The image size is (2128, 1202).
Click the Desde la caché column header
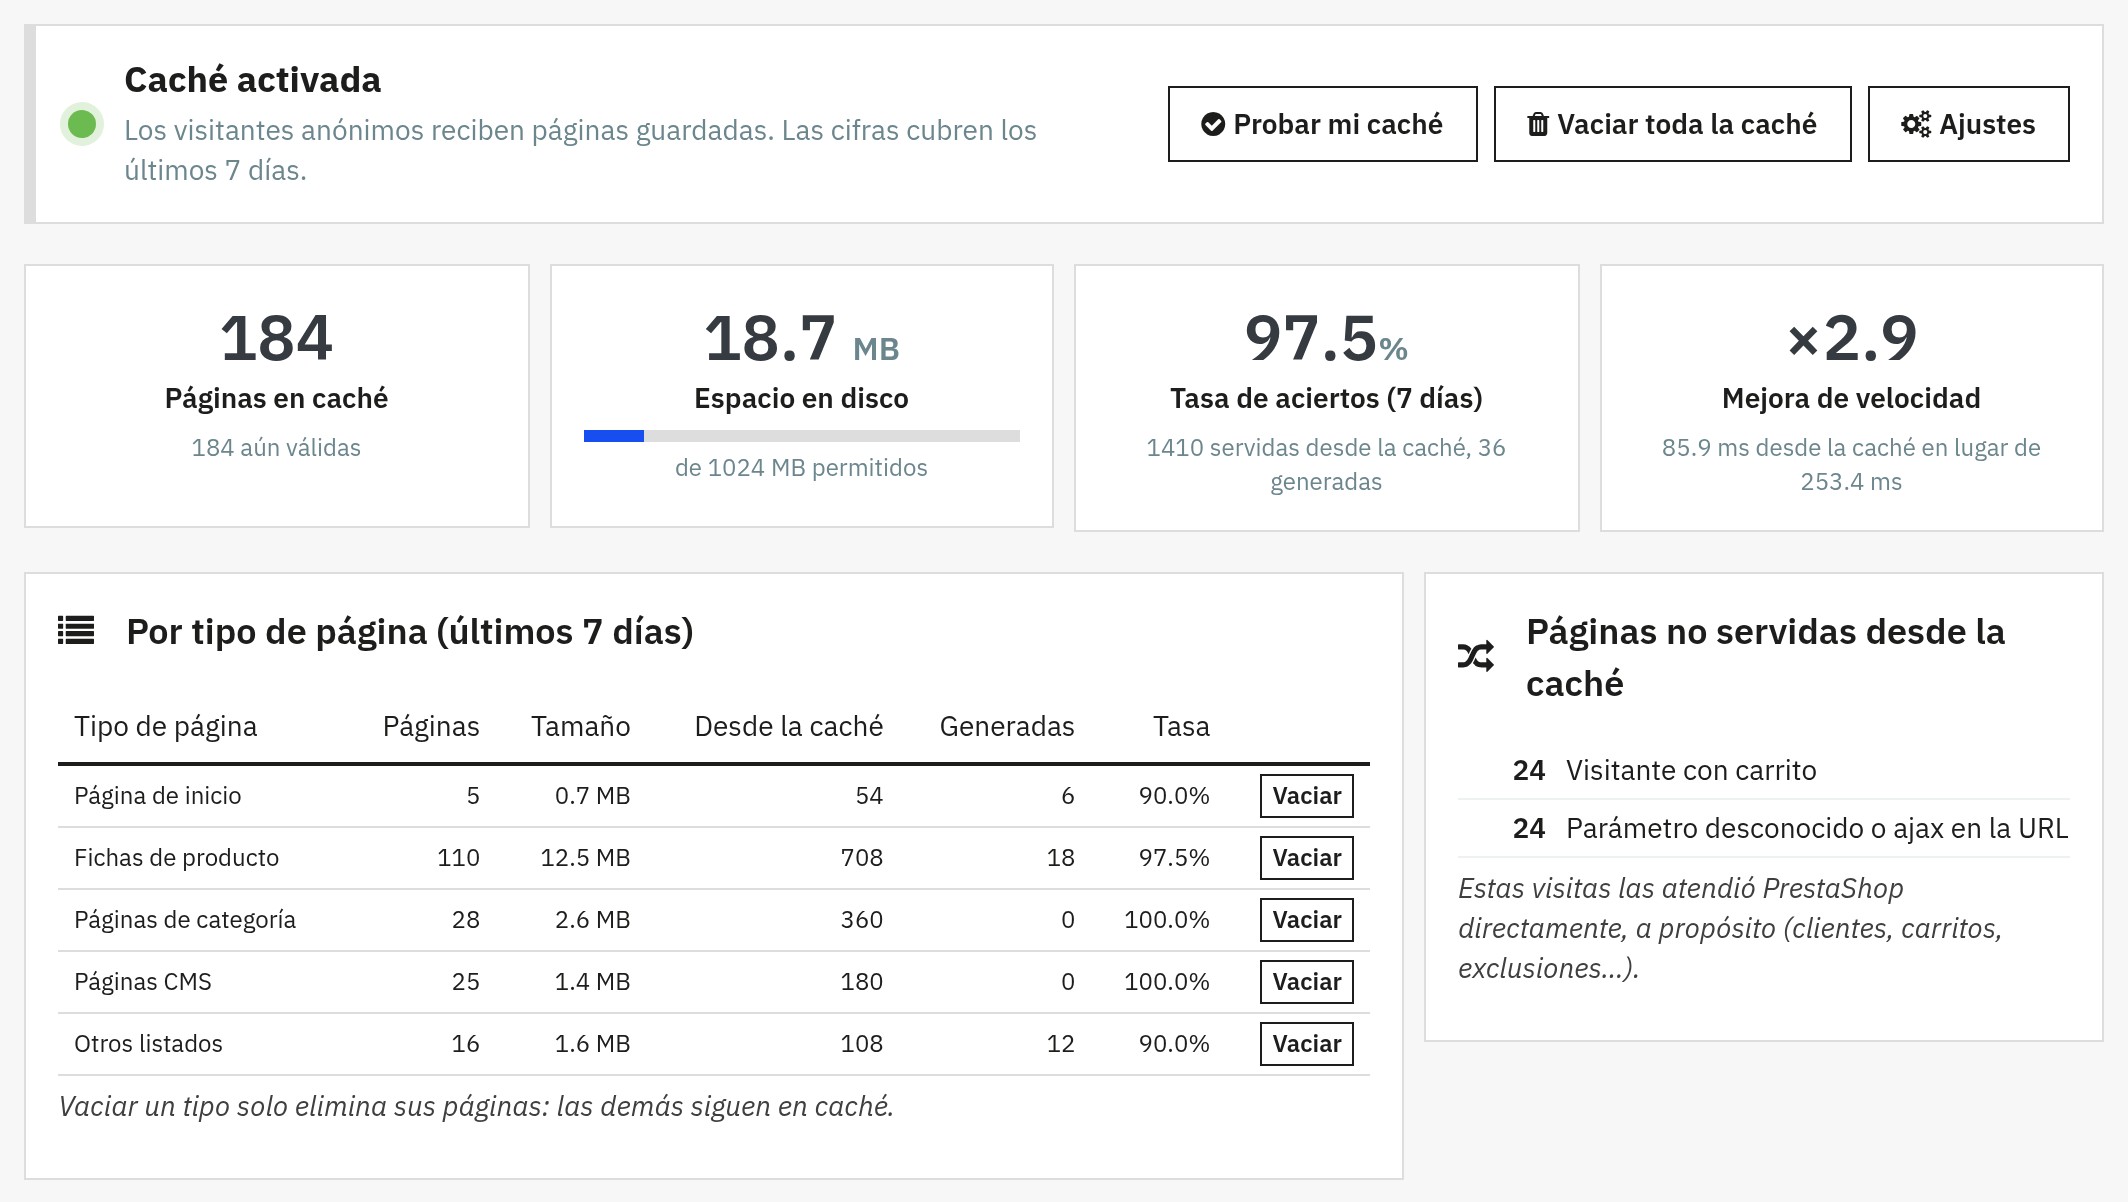[788, 726]
